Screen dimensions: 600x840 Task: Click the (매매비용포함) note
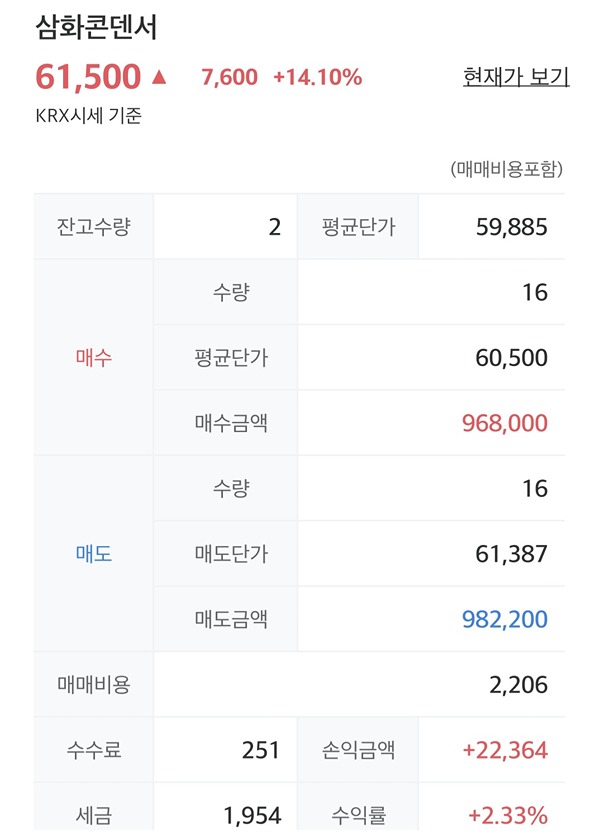point(506,169)
